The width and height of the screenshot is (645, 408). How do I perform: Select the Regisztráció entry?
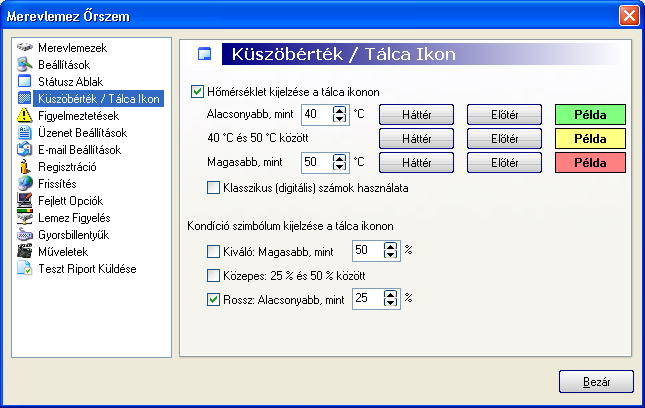[67, 167]
